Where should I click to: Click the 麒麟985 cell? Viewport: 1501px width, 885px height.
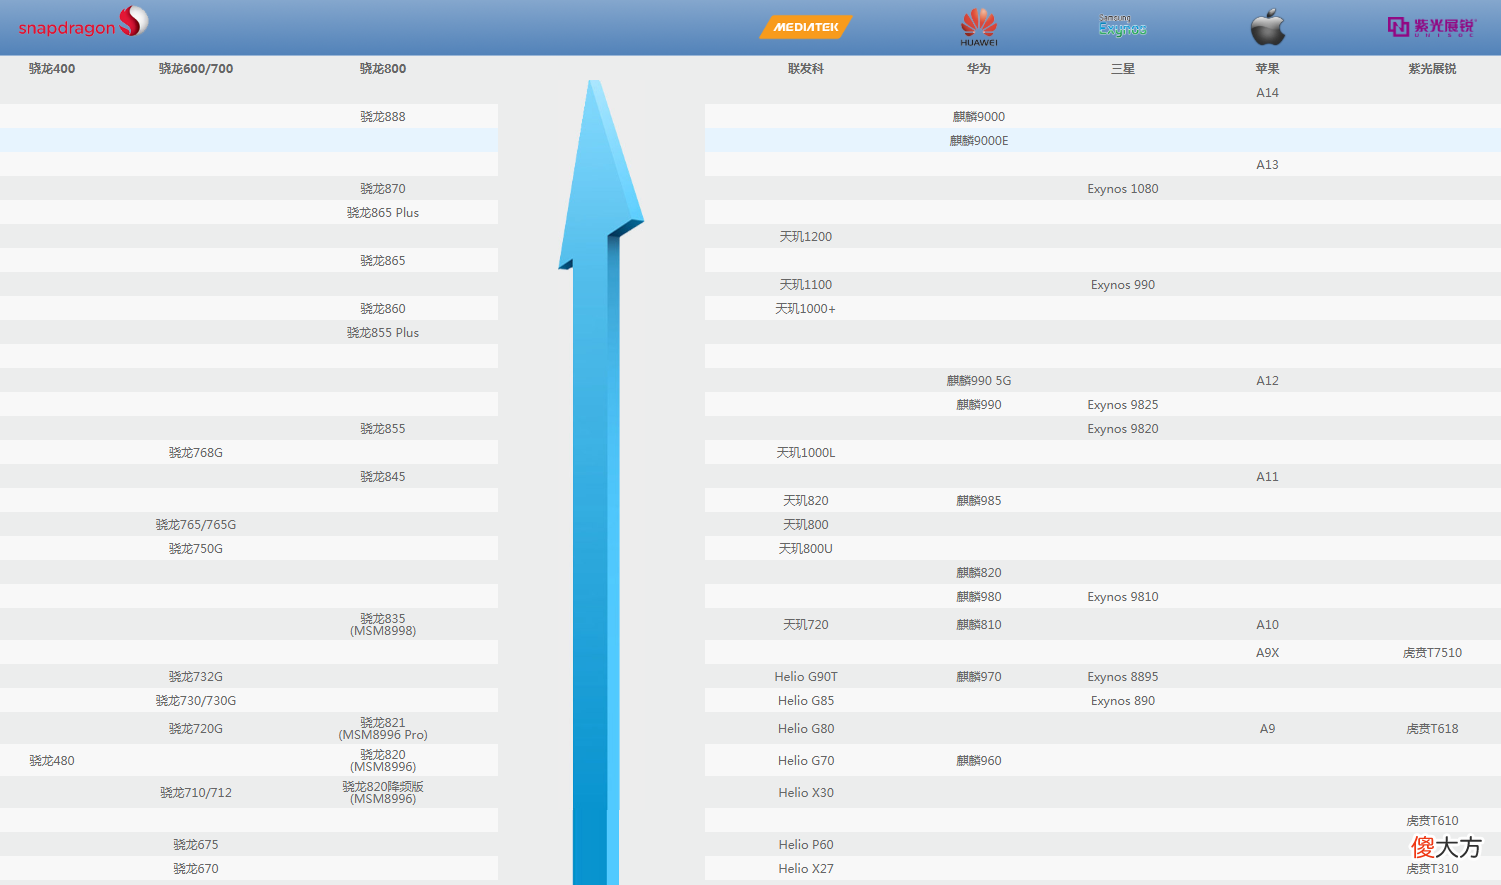(x=979, y=501)
